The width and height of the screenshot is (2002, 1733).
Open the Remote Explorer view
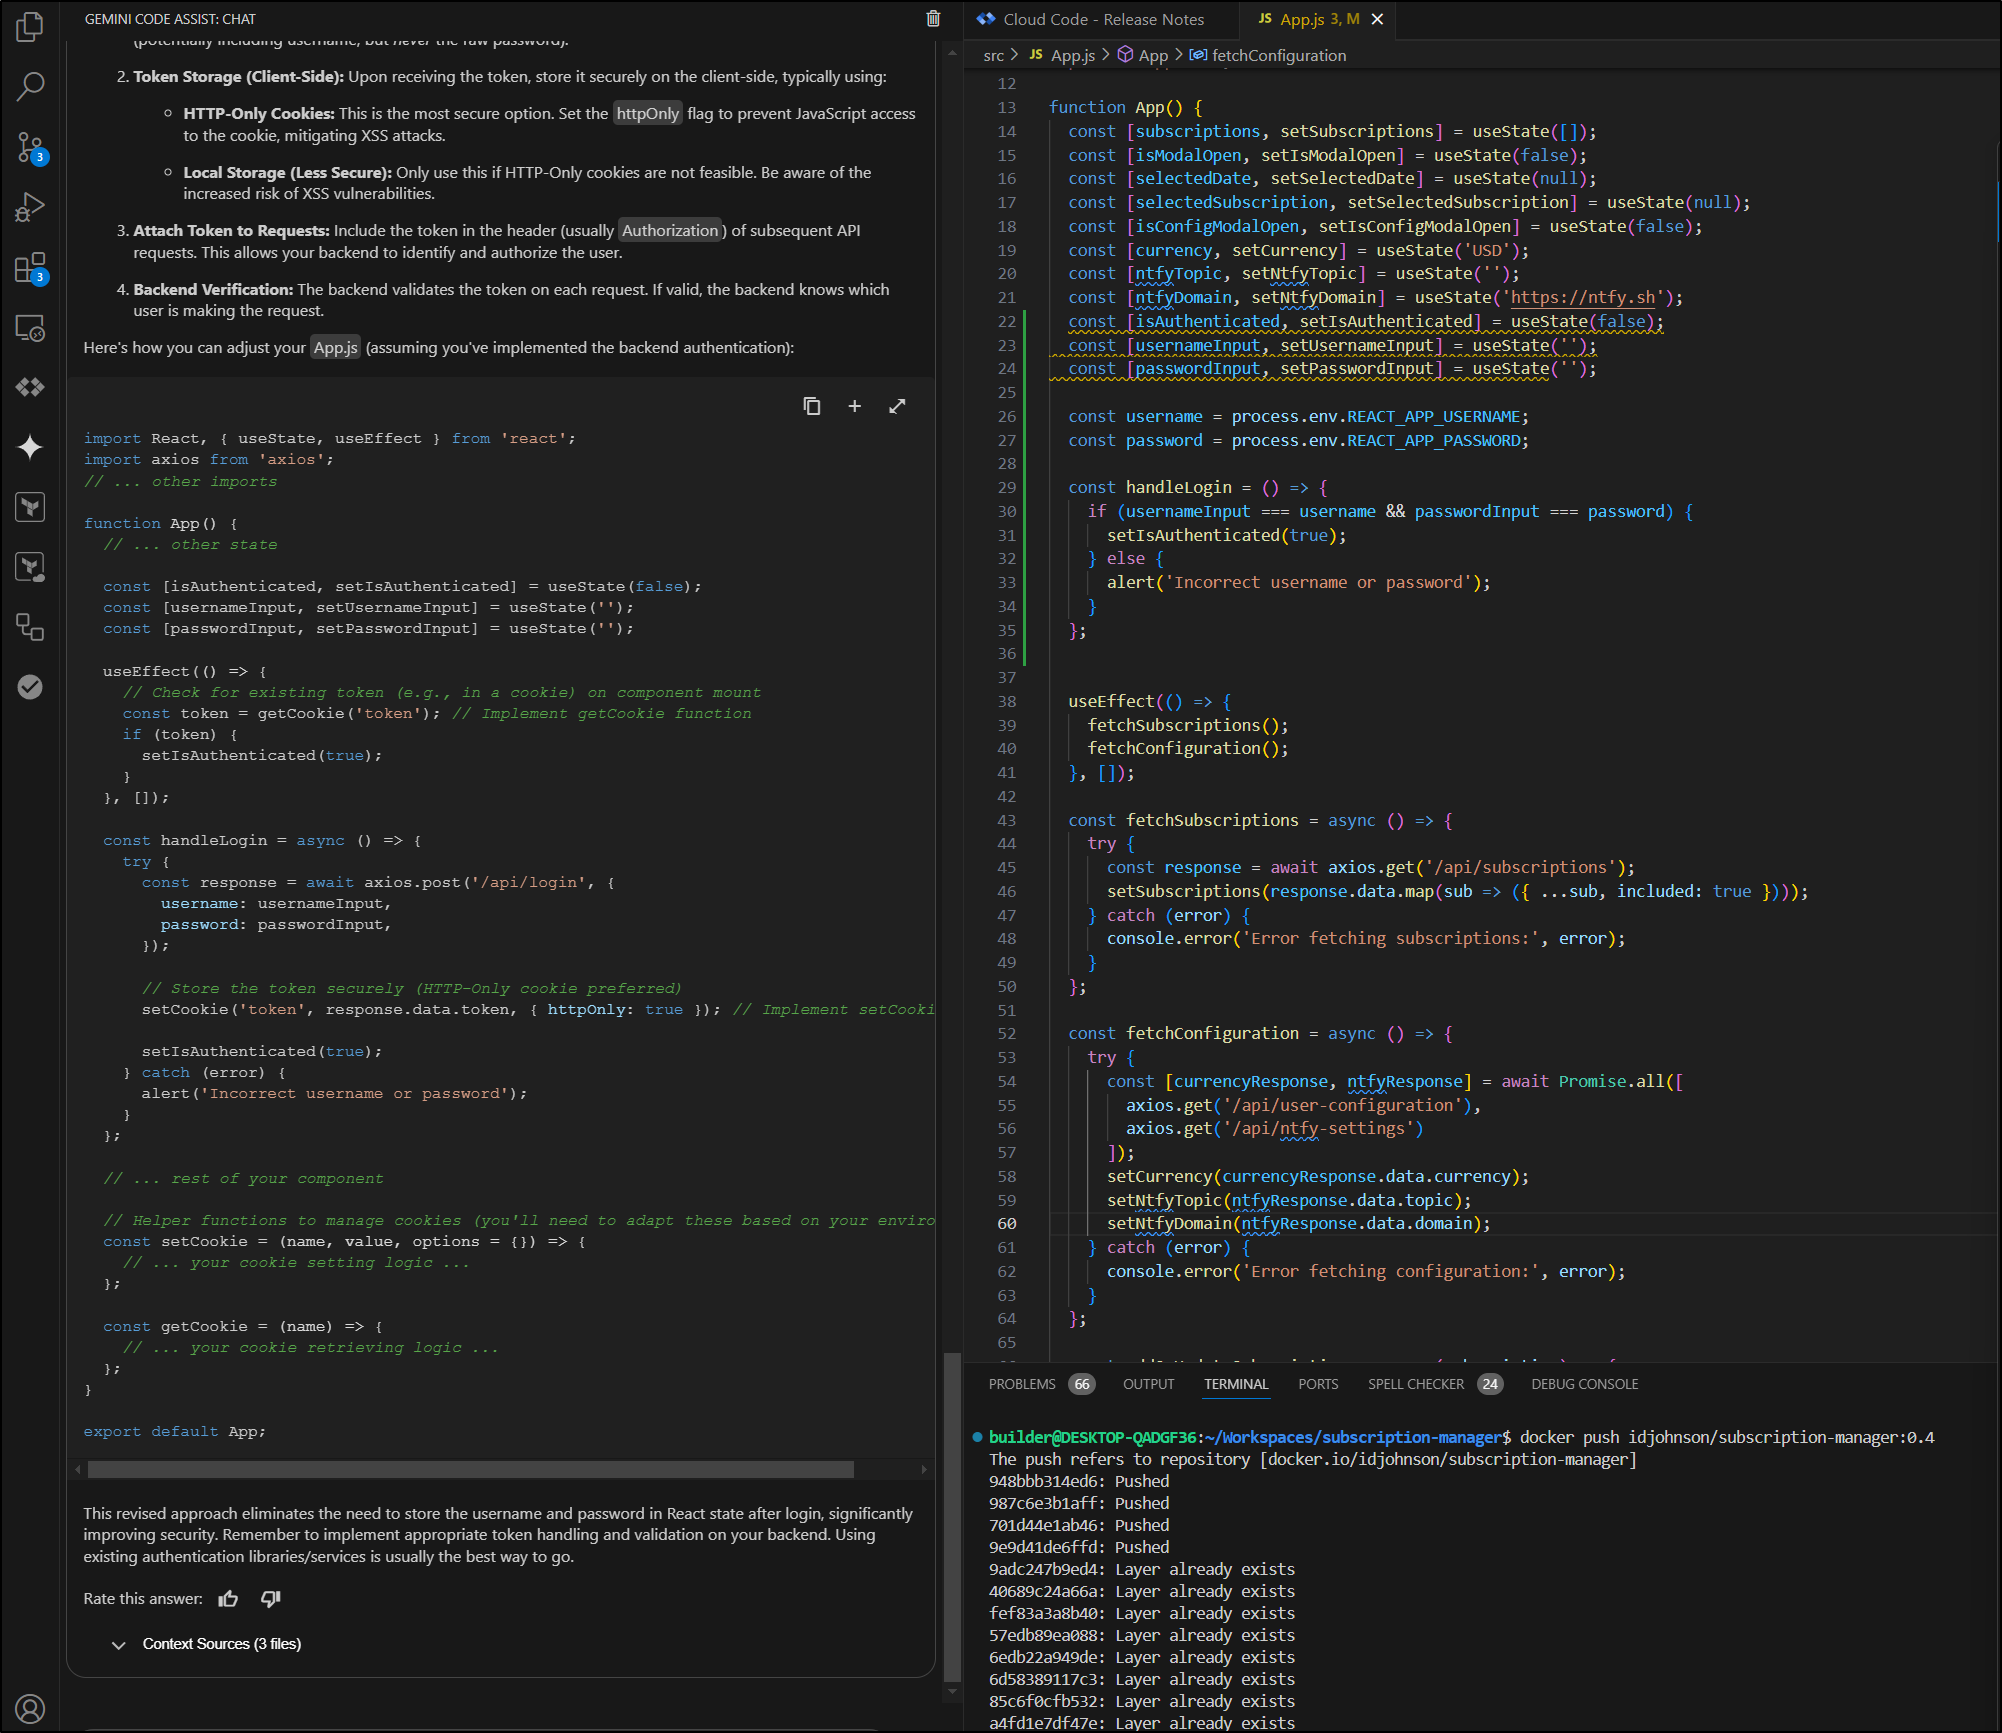point(30,328)
